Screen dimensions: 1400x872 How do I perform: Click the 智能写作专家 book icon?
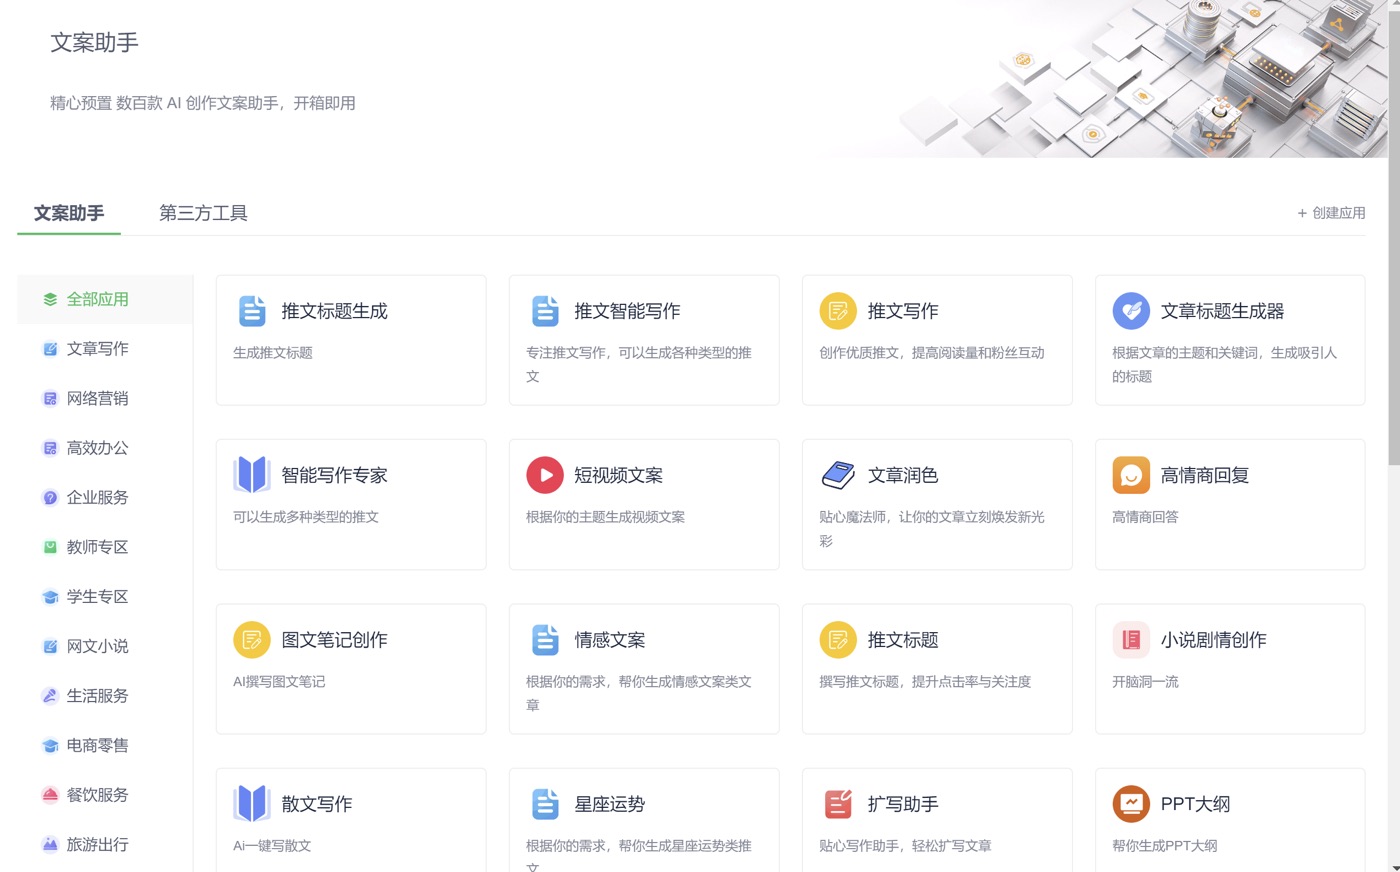252,475
